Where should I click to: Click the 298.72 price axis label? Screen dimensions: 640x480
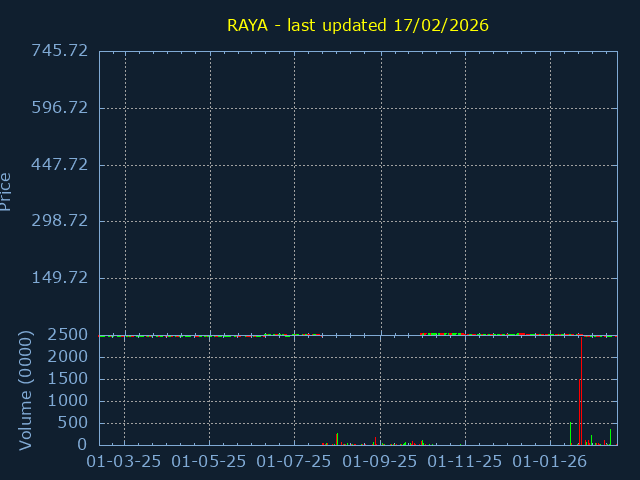tap(60, 221)
